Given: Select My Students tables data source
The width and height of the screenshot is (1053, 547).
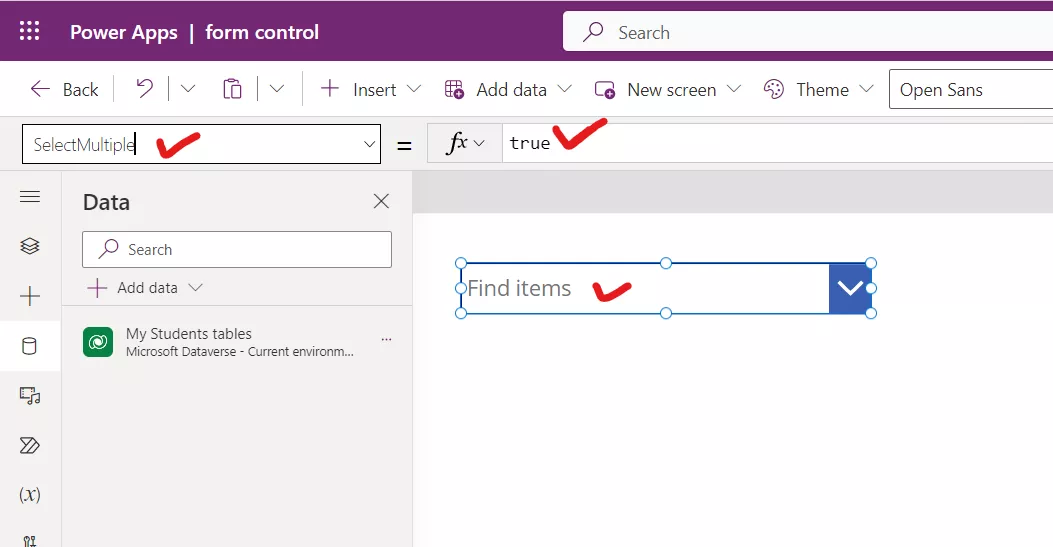Looking at the screenshot, I should click(237, 342).
